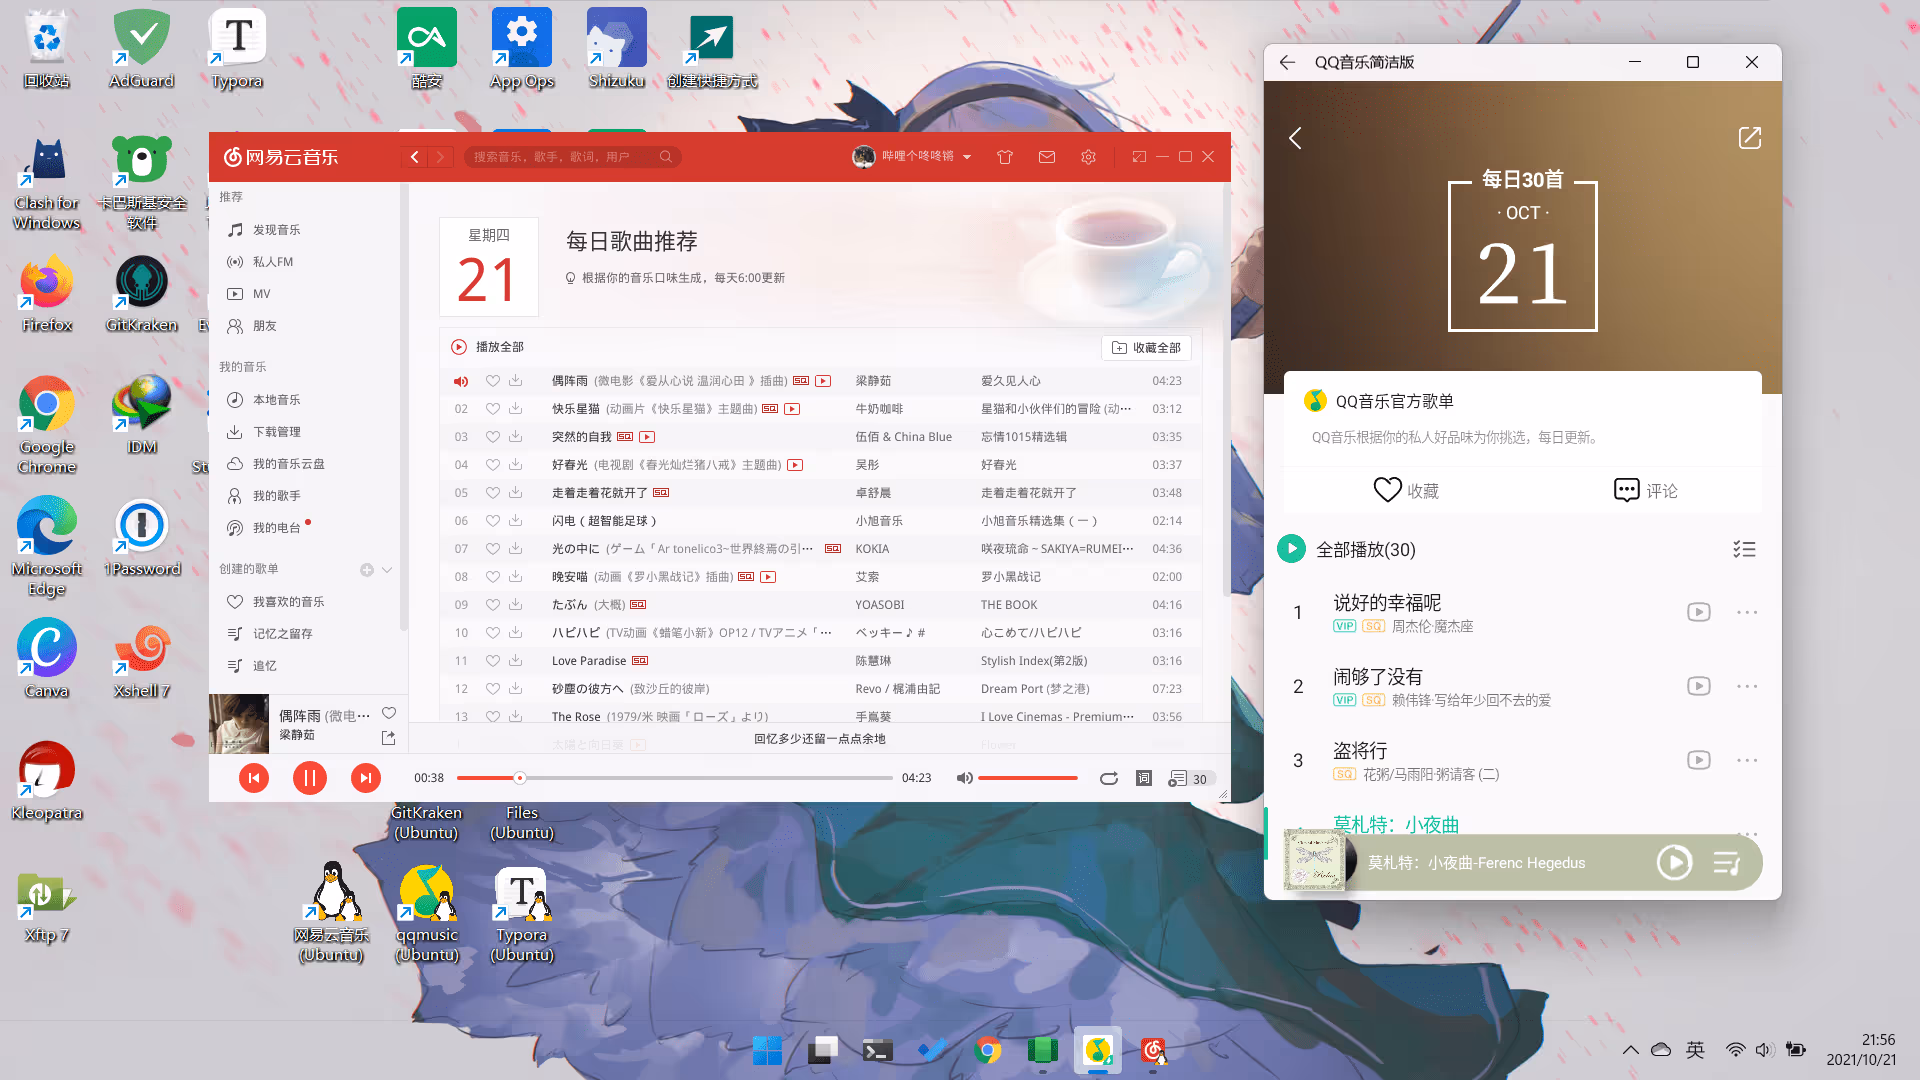The width and height of the screenshot is (1920, 1080).
Task: Open lyrics panel with the 词 icon
Action: (x=1144, y=778)
